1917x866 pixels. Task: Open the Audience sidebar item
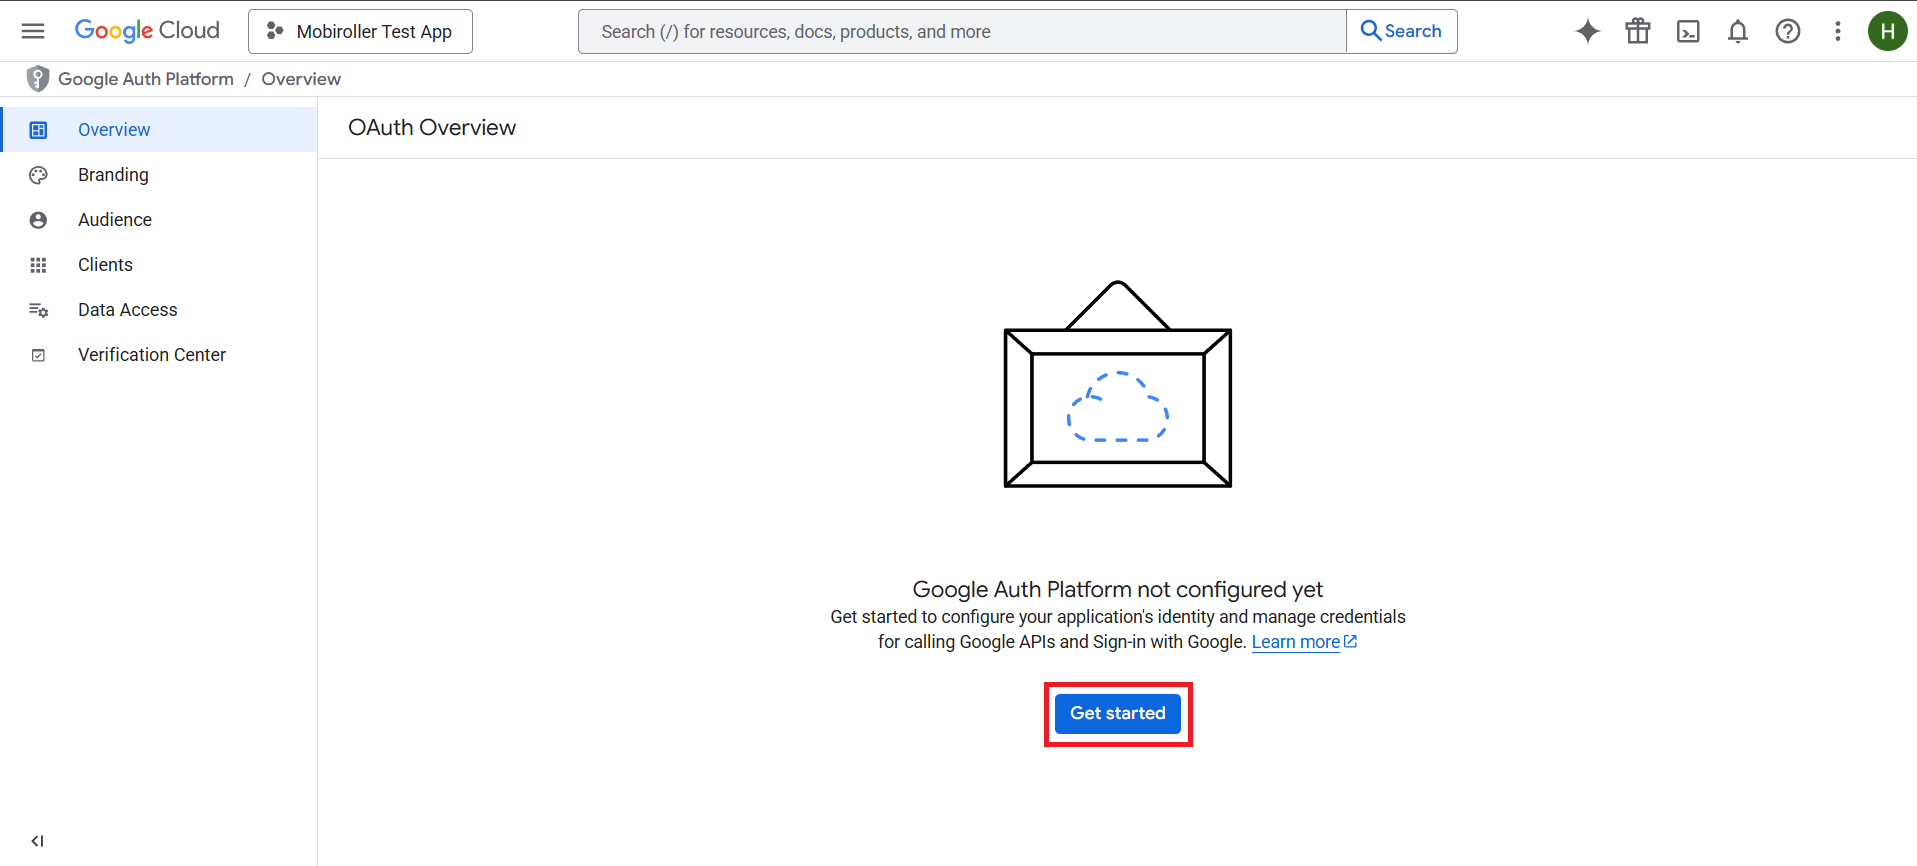[159, 220]
